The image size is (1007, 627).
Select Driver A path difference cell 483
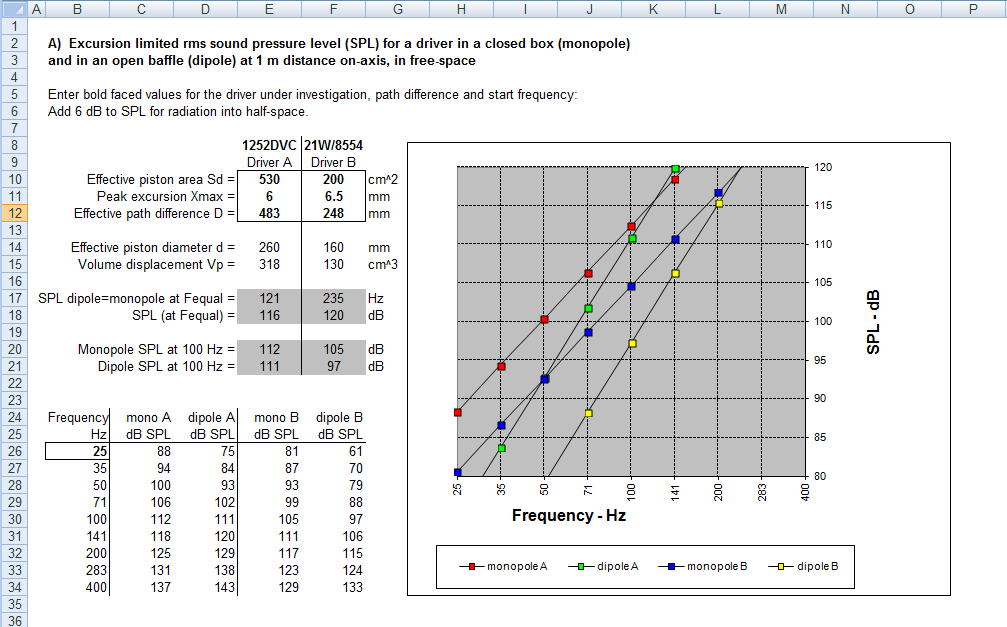[269, 213]
